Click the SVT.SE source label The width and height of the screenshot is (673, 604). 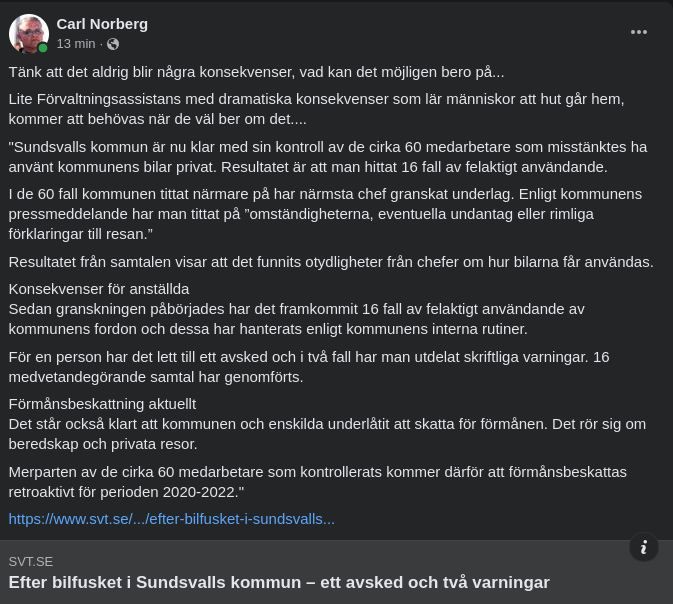[31, 561]
